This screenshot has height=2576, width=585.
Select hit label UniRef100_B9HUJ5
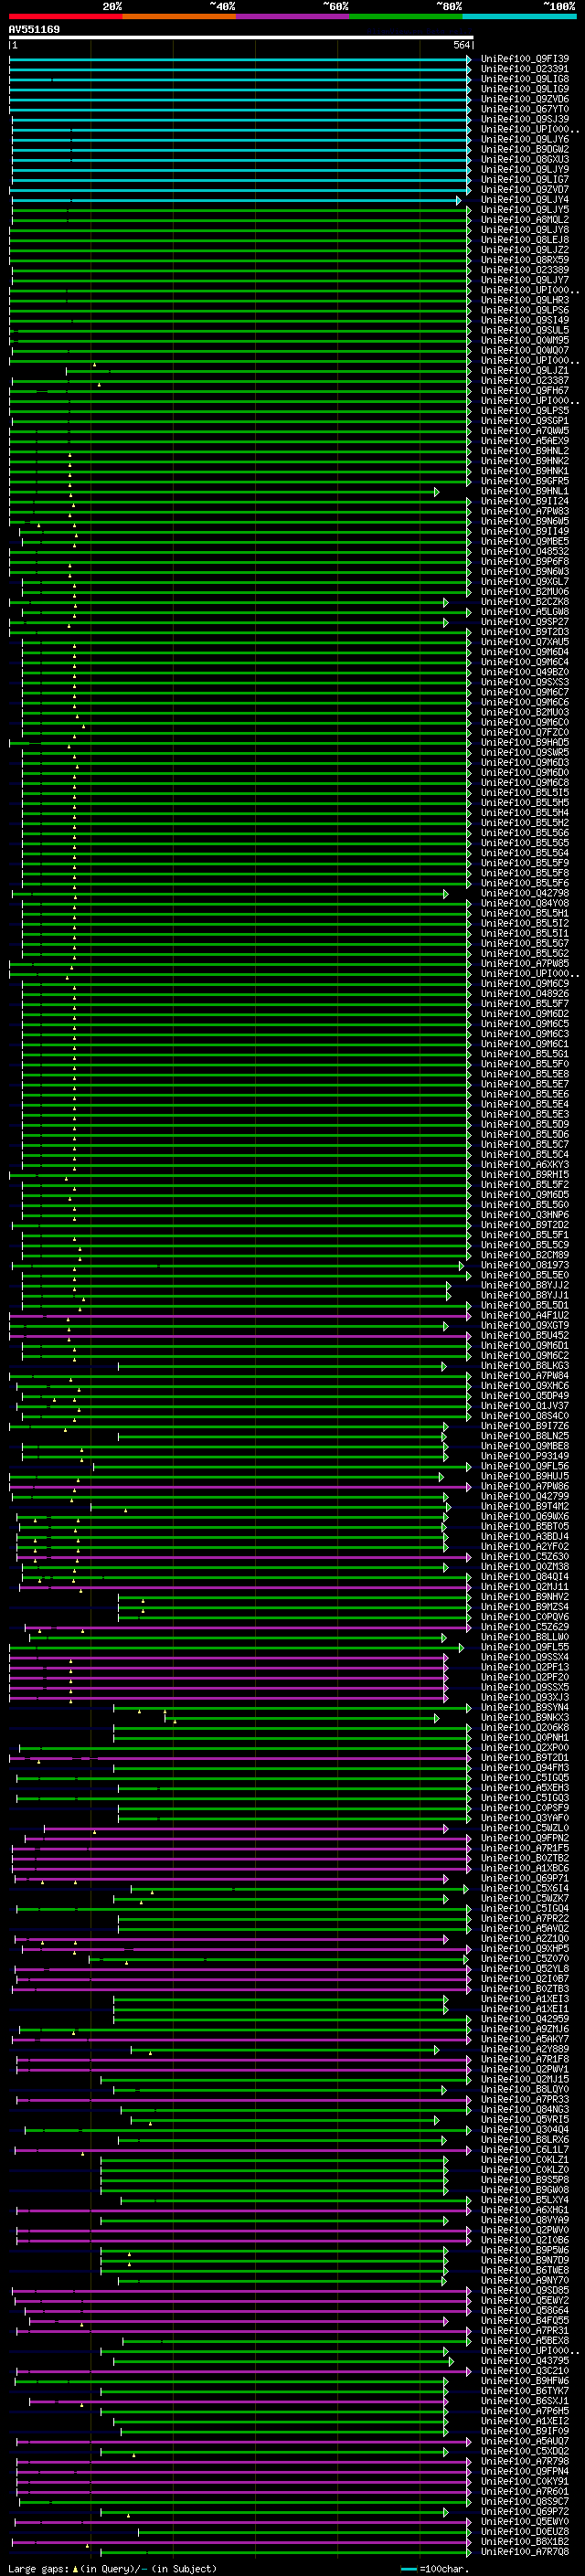(525, 1477)
